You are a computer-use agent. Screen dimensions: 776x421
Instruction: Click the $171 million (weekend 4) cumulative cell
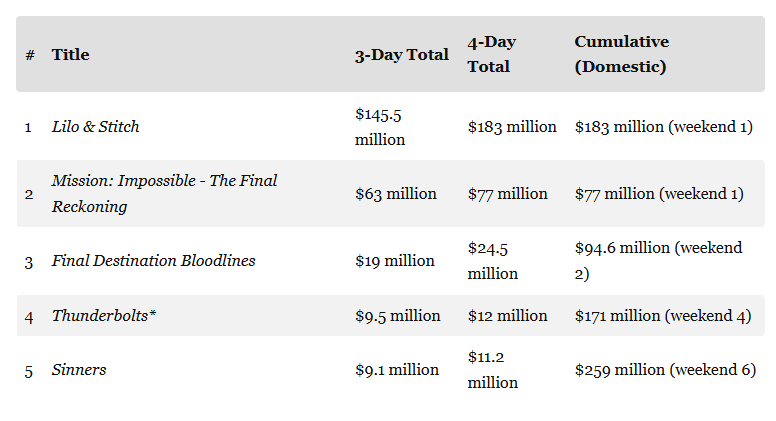pyautogui.click(x=663, y=316)
